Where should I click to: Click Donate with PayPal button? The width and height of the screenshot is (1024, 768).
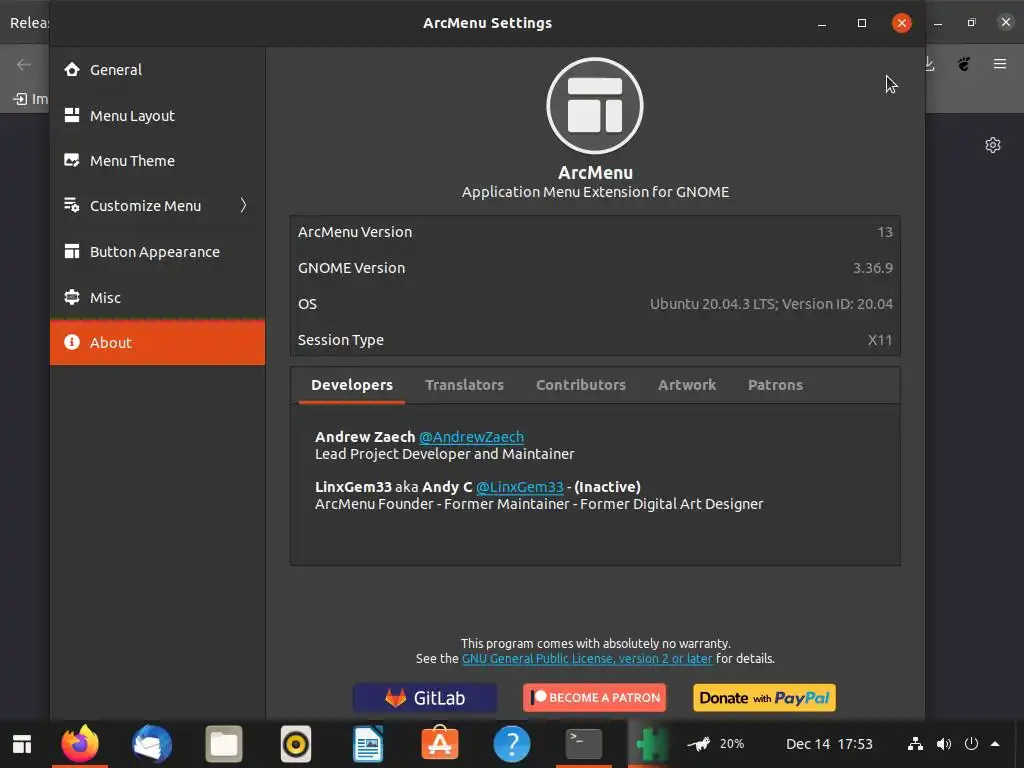click(x=764, y=697)
